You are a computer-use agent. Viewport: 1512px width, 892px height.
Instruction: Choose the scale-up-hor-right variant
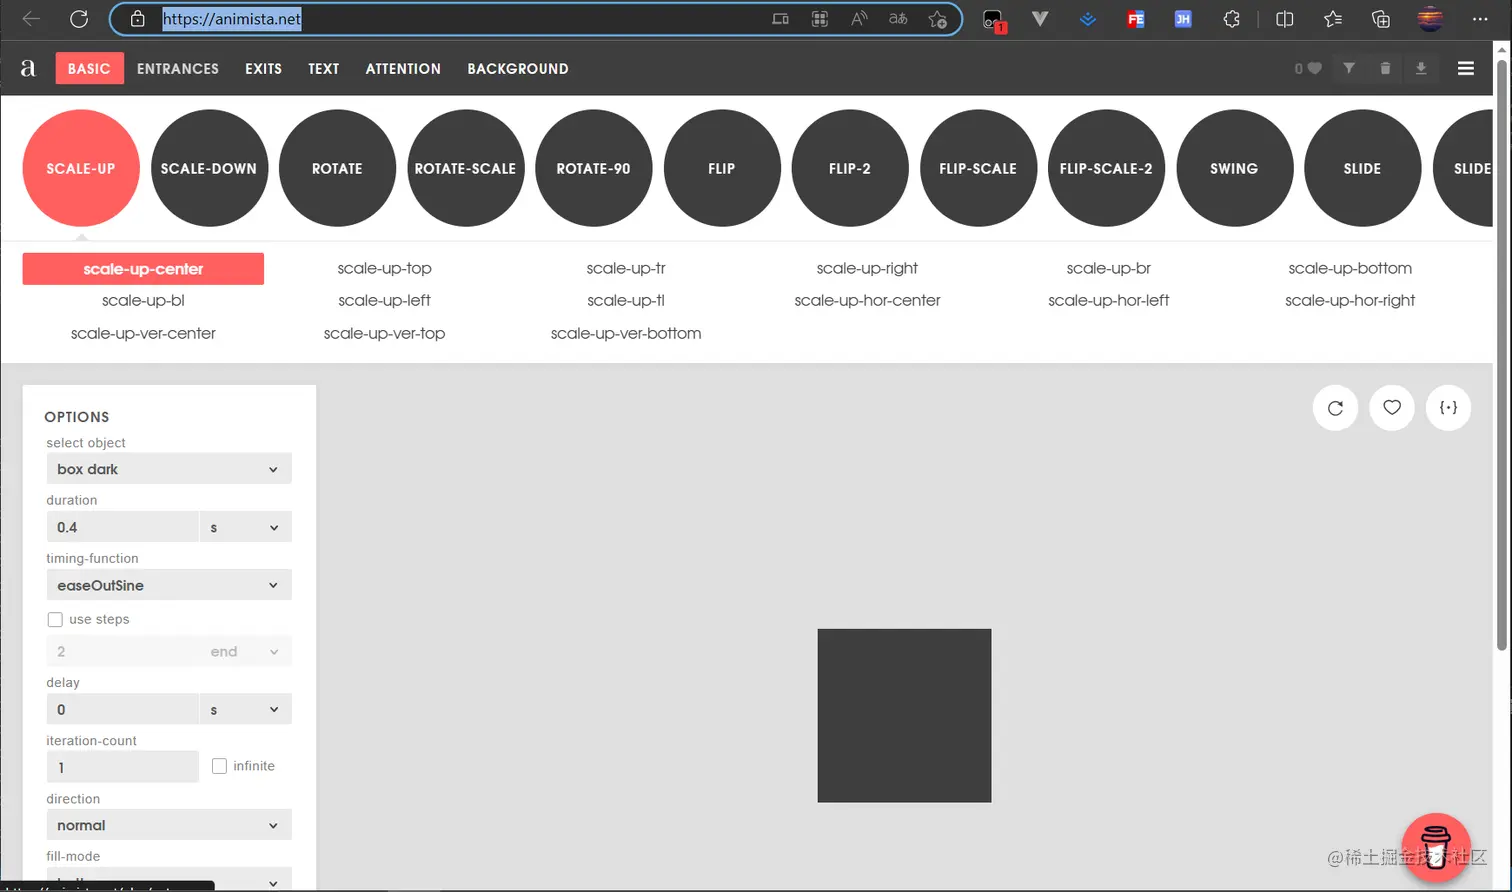click(1350, 300)
